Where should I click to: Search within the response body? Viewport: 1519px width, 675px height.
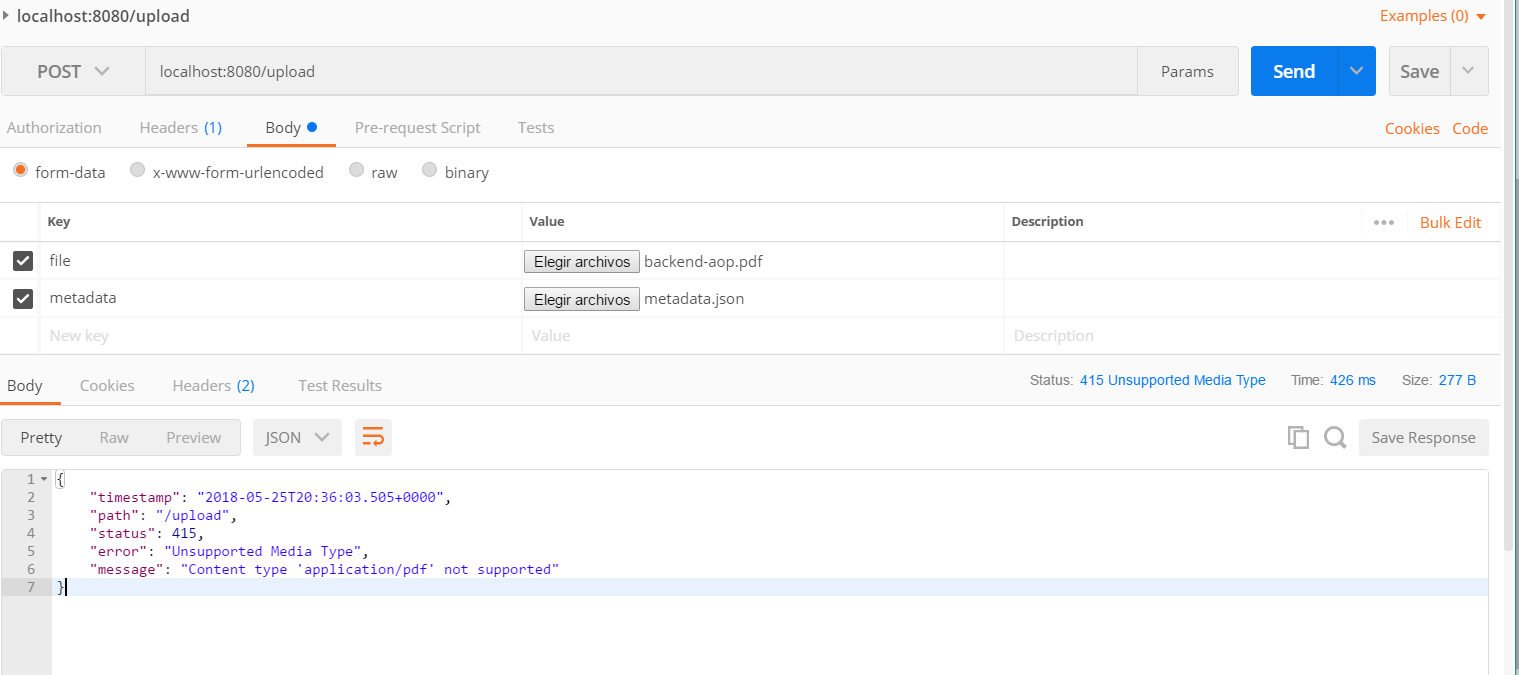[x=1336, y=437]
